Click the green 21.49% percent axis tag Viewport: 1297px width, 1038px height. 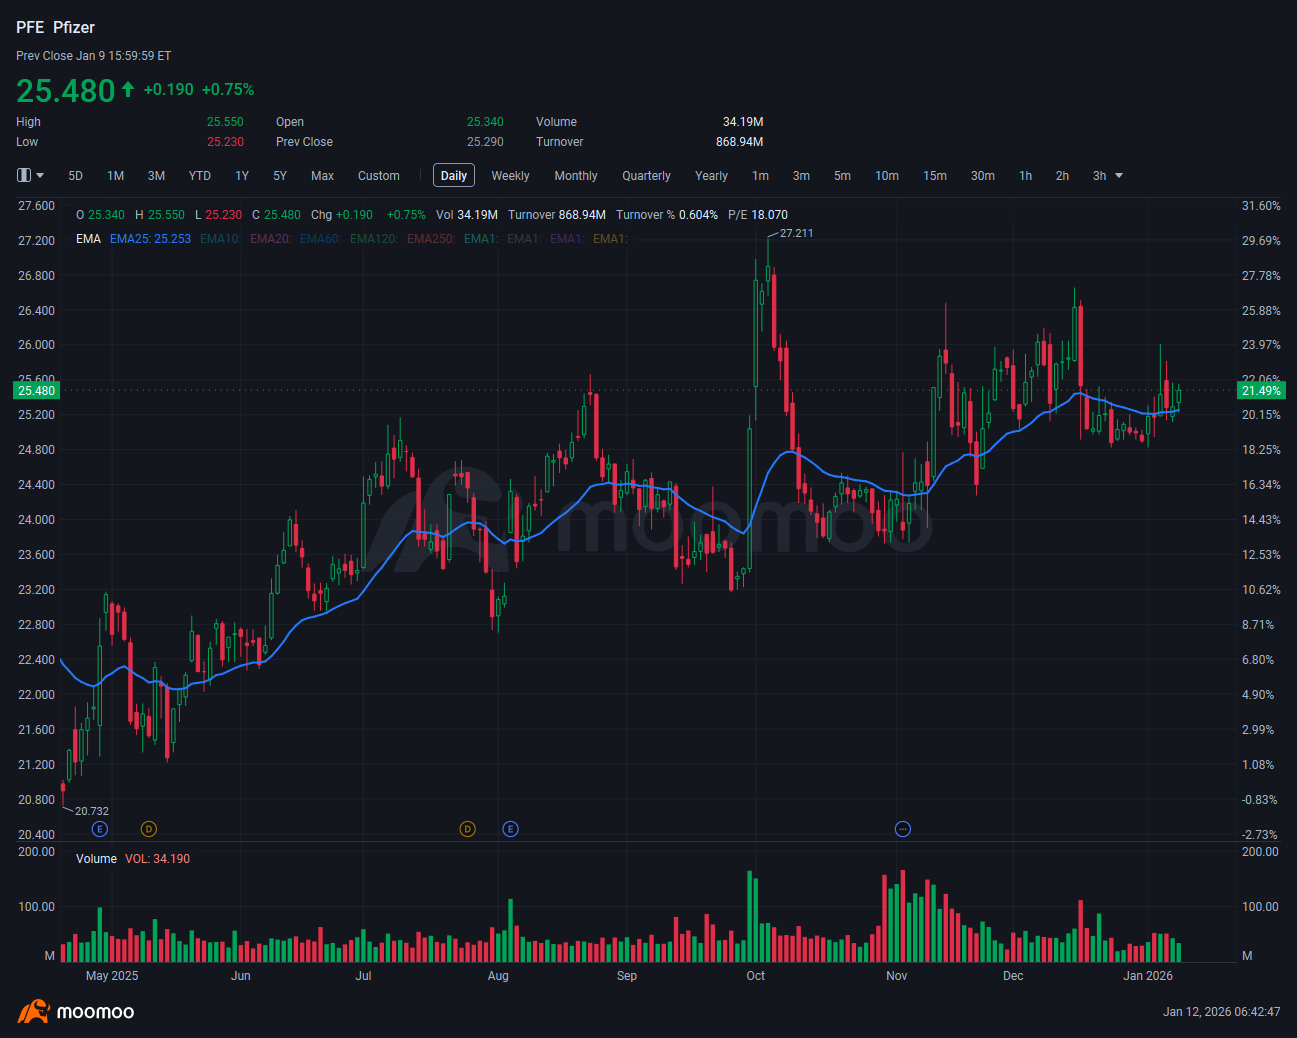1261,390
